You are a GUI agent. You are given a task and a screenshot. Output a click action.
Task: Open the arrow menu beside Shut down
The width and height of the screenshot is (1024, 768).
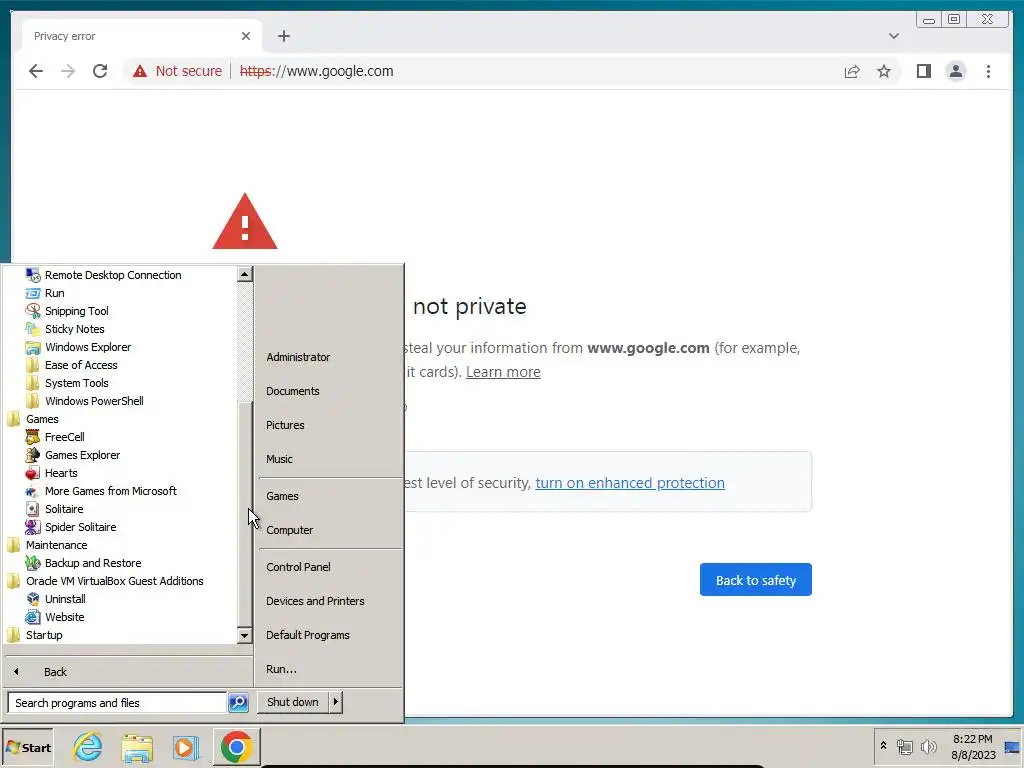[336, 702]
